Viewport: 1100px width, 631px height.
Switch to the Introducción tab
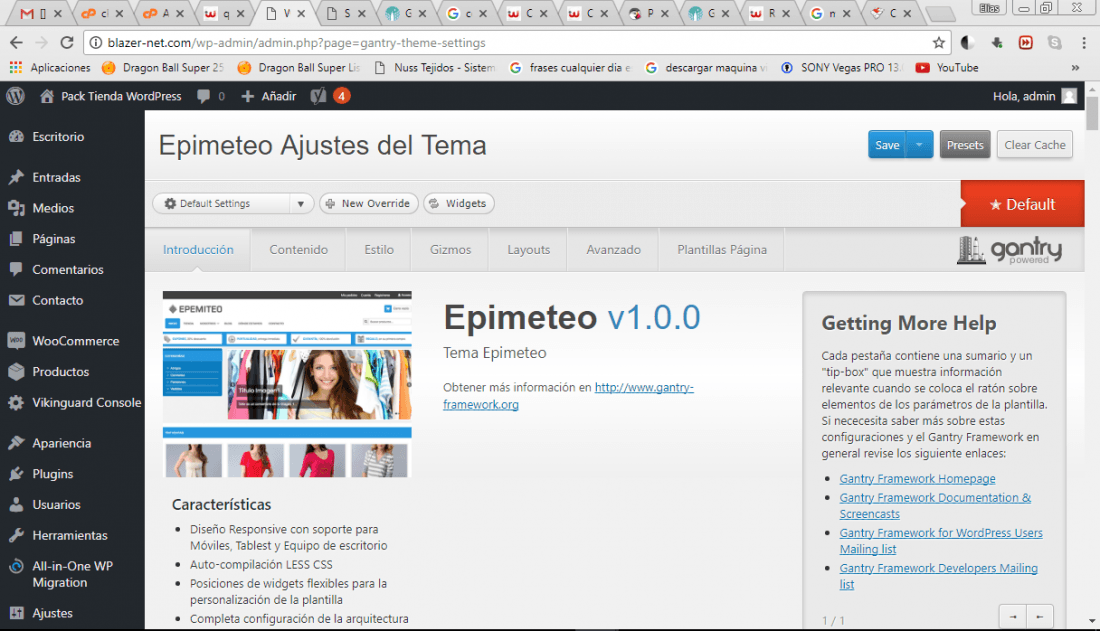(x=198, y=249)
